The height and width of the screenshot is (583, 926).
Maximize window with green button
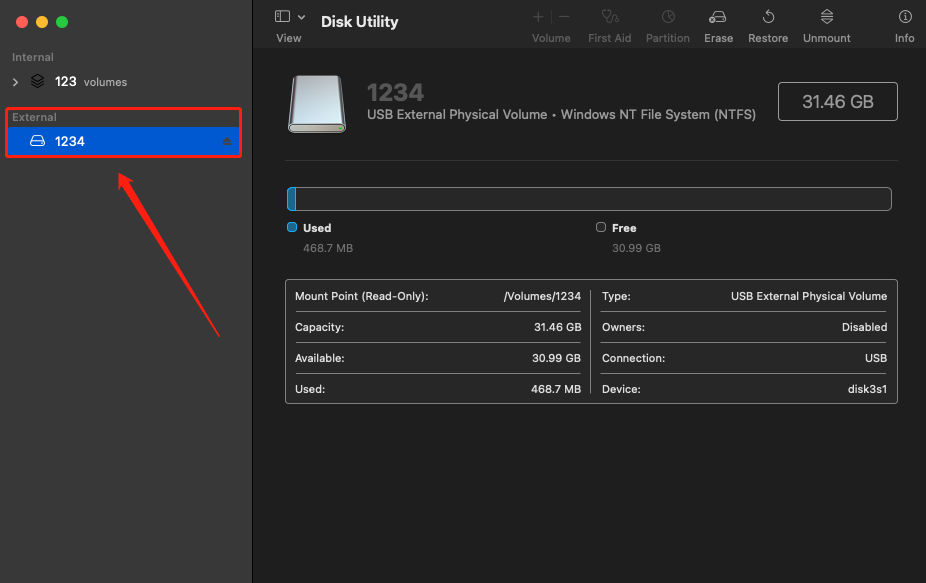click(62, 22)
